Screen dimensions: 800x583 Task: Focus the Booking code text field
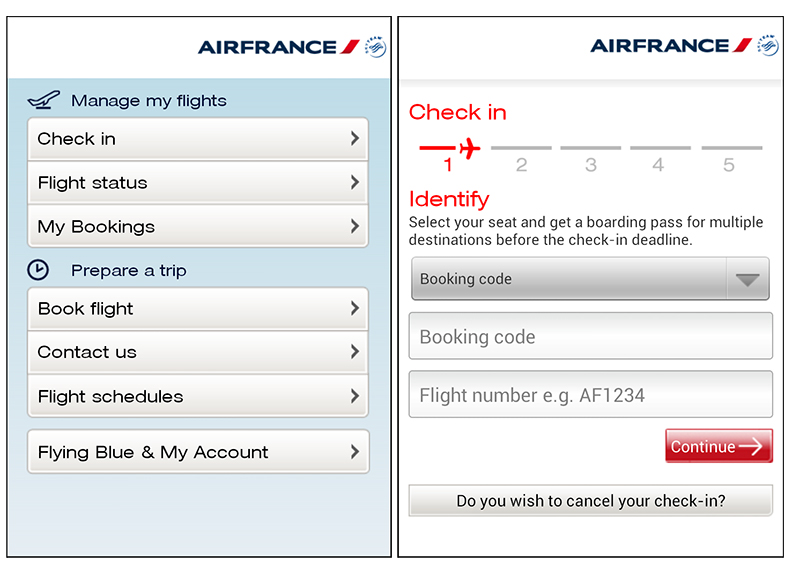coord(590,337)
